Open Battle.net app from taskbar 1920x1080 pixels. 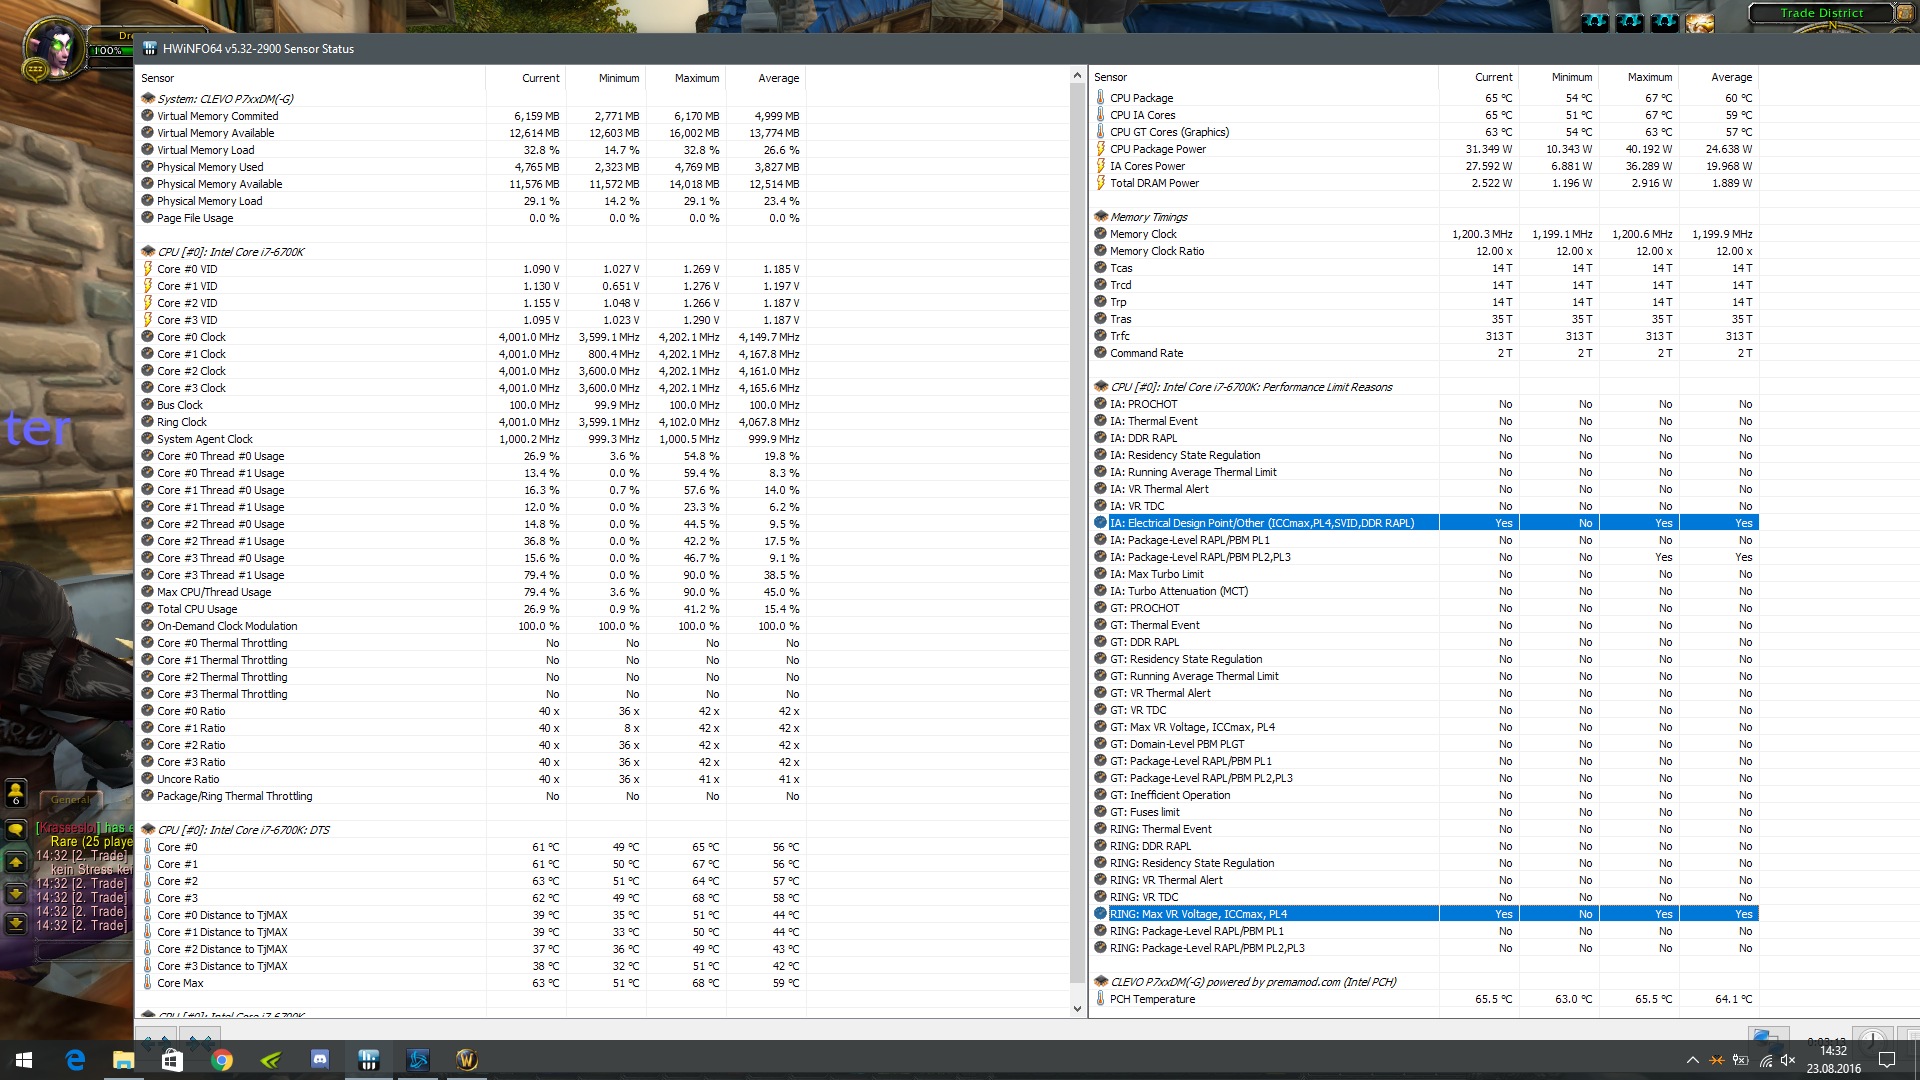(418, 1060)
